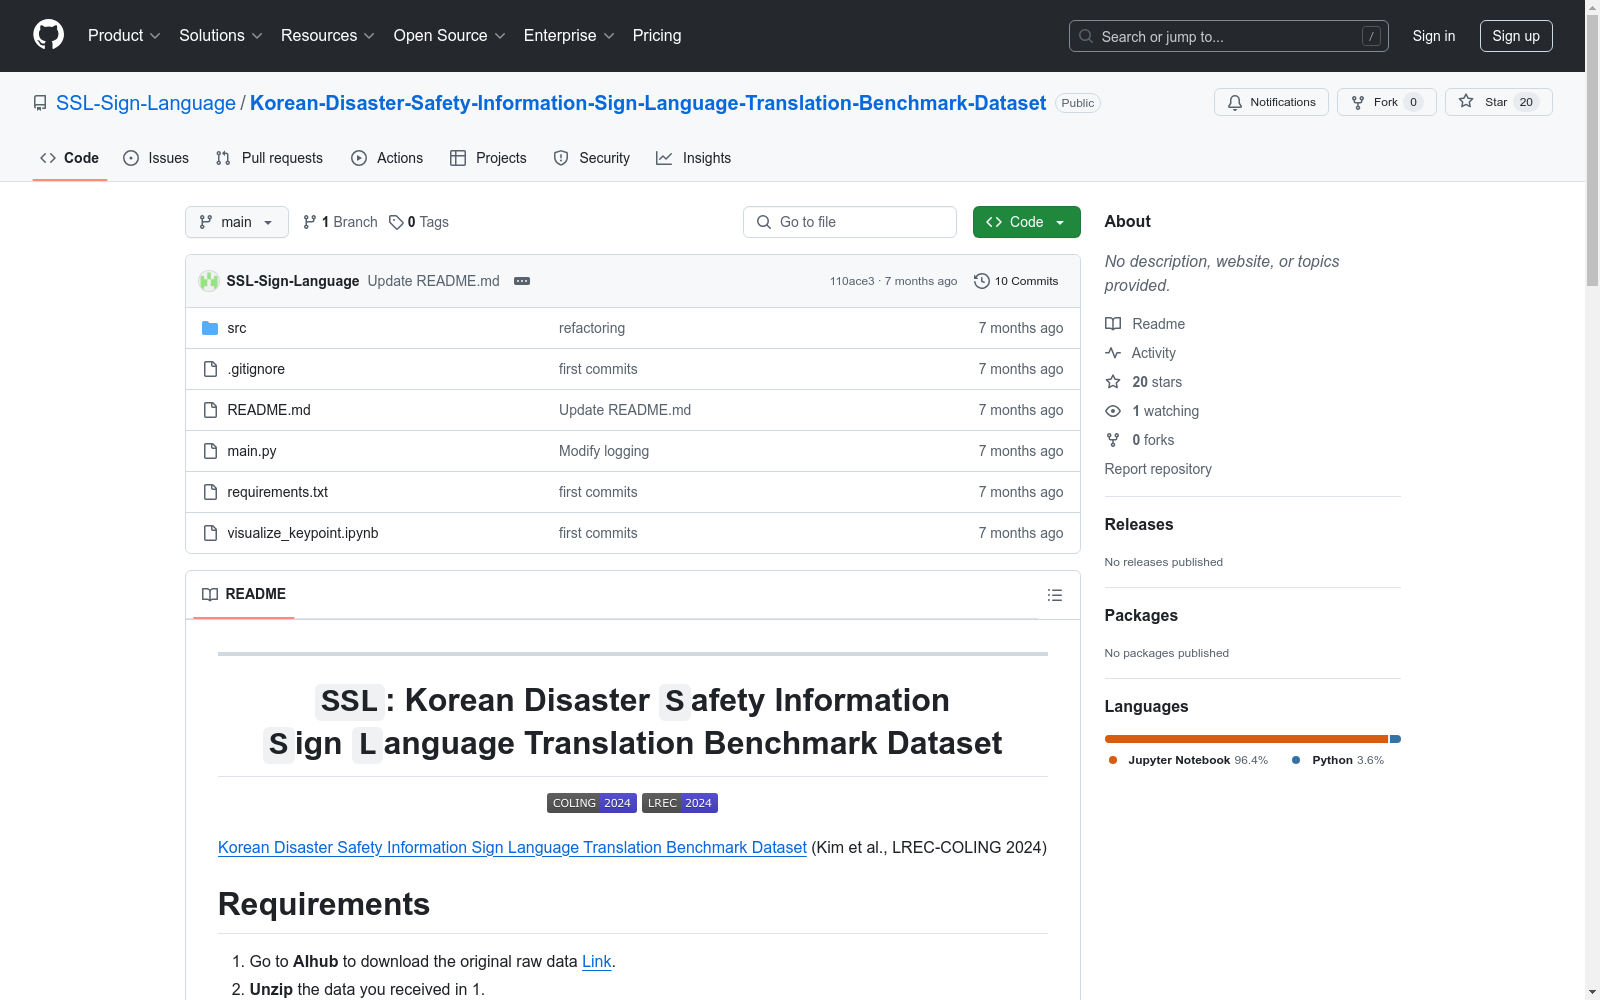This screenshot has height=1000, width=1600.
Task: Click the commit history clock icon
Action: click(982, 281)
